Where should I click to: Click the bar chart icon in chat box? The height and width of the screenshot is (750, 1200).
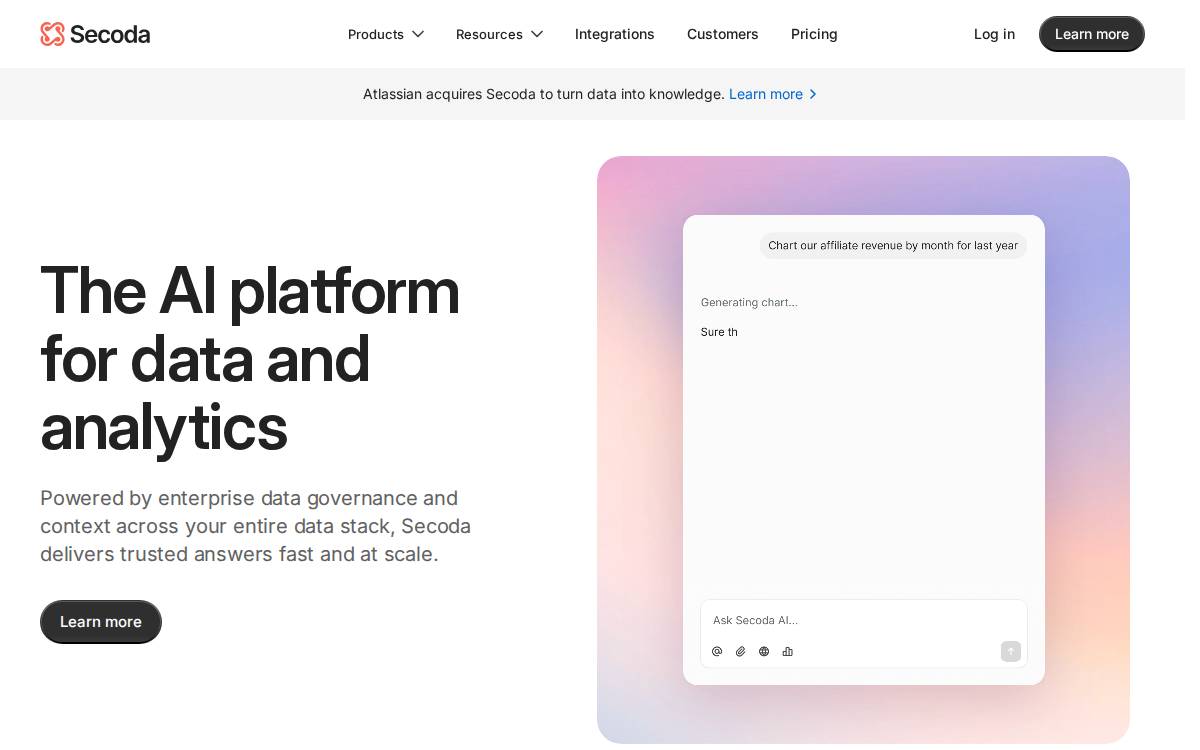[x=788, y=651]
